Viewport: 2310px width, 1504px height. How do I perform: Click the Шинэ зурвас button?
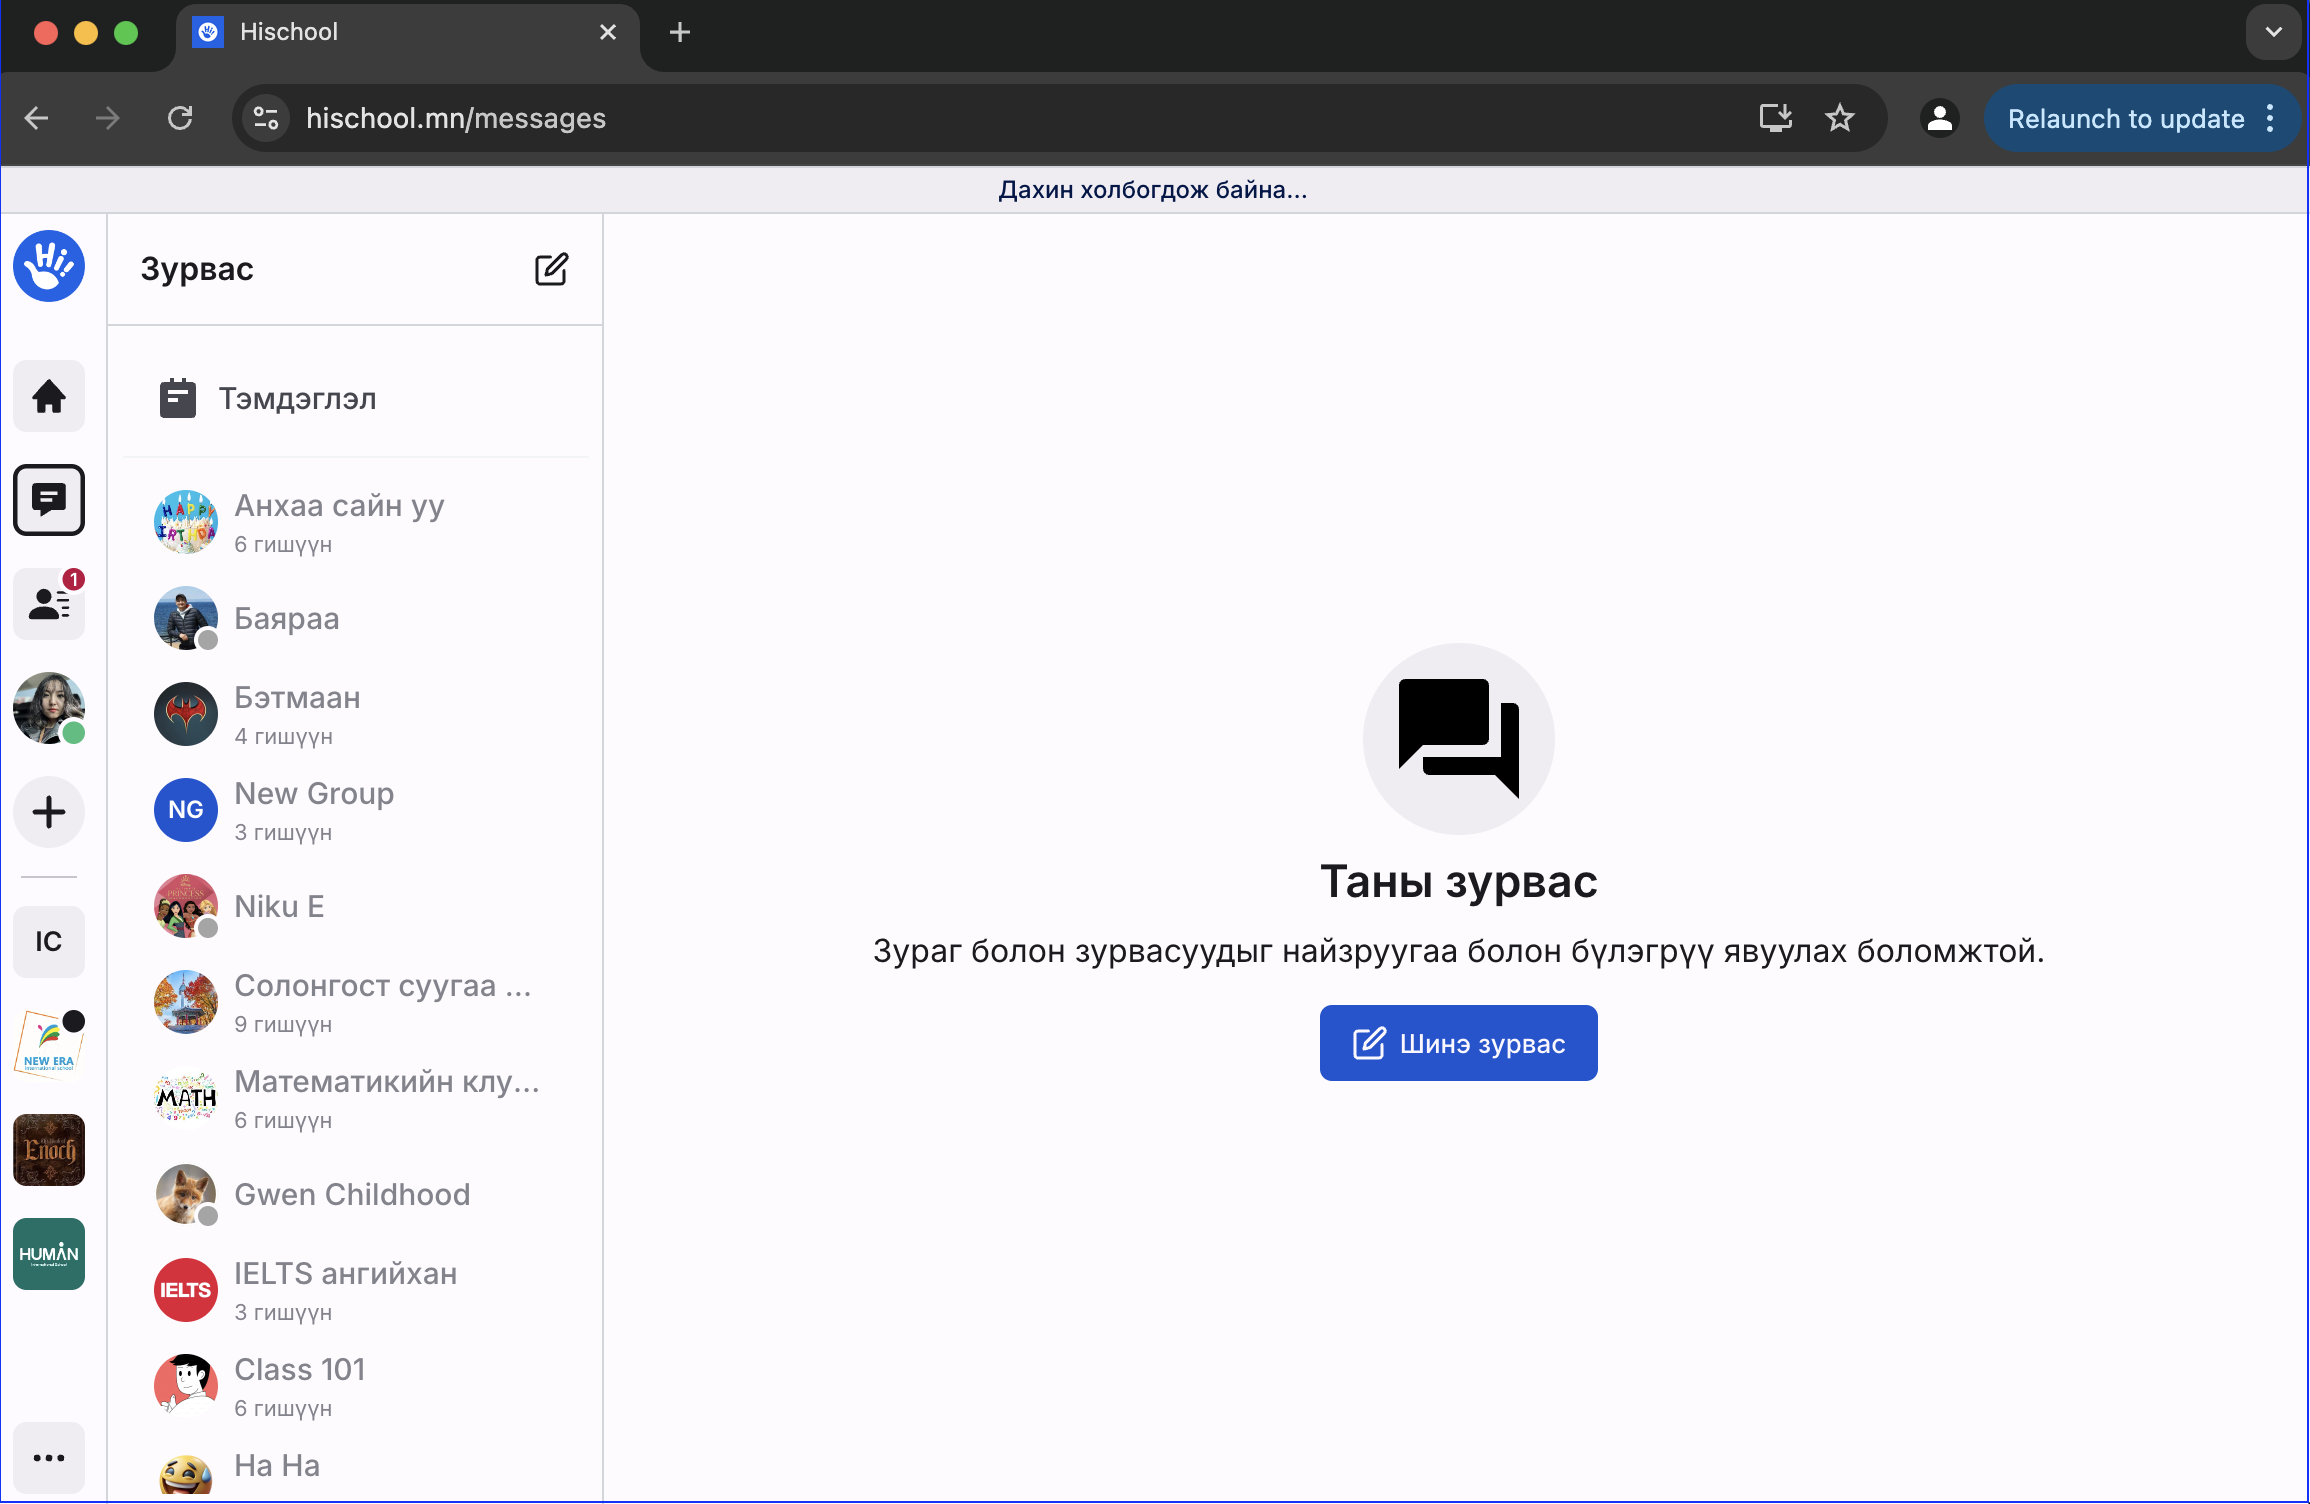pos(1458,1043)
